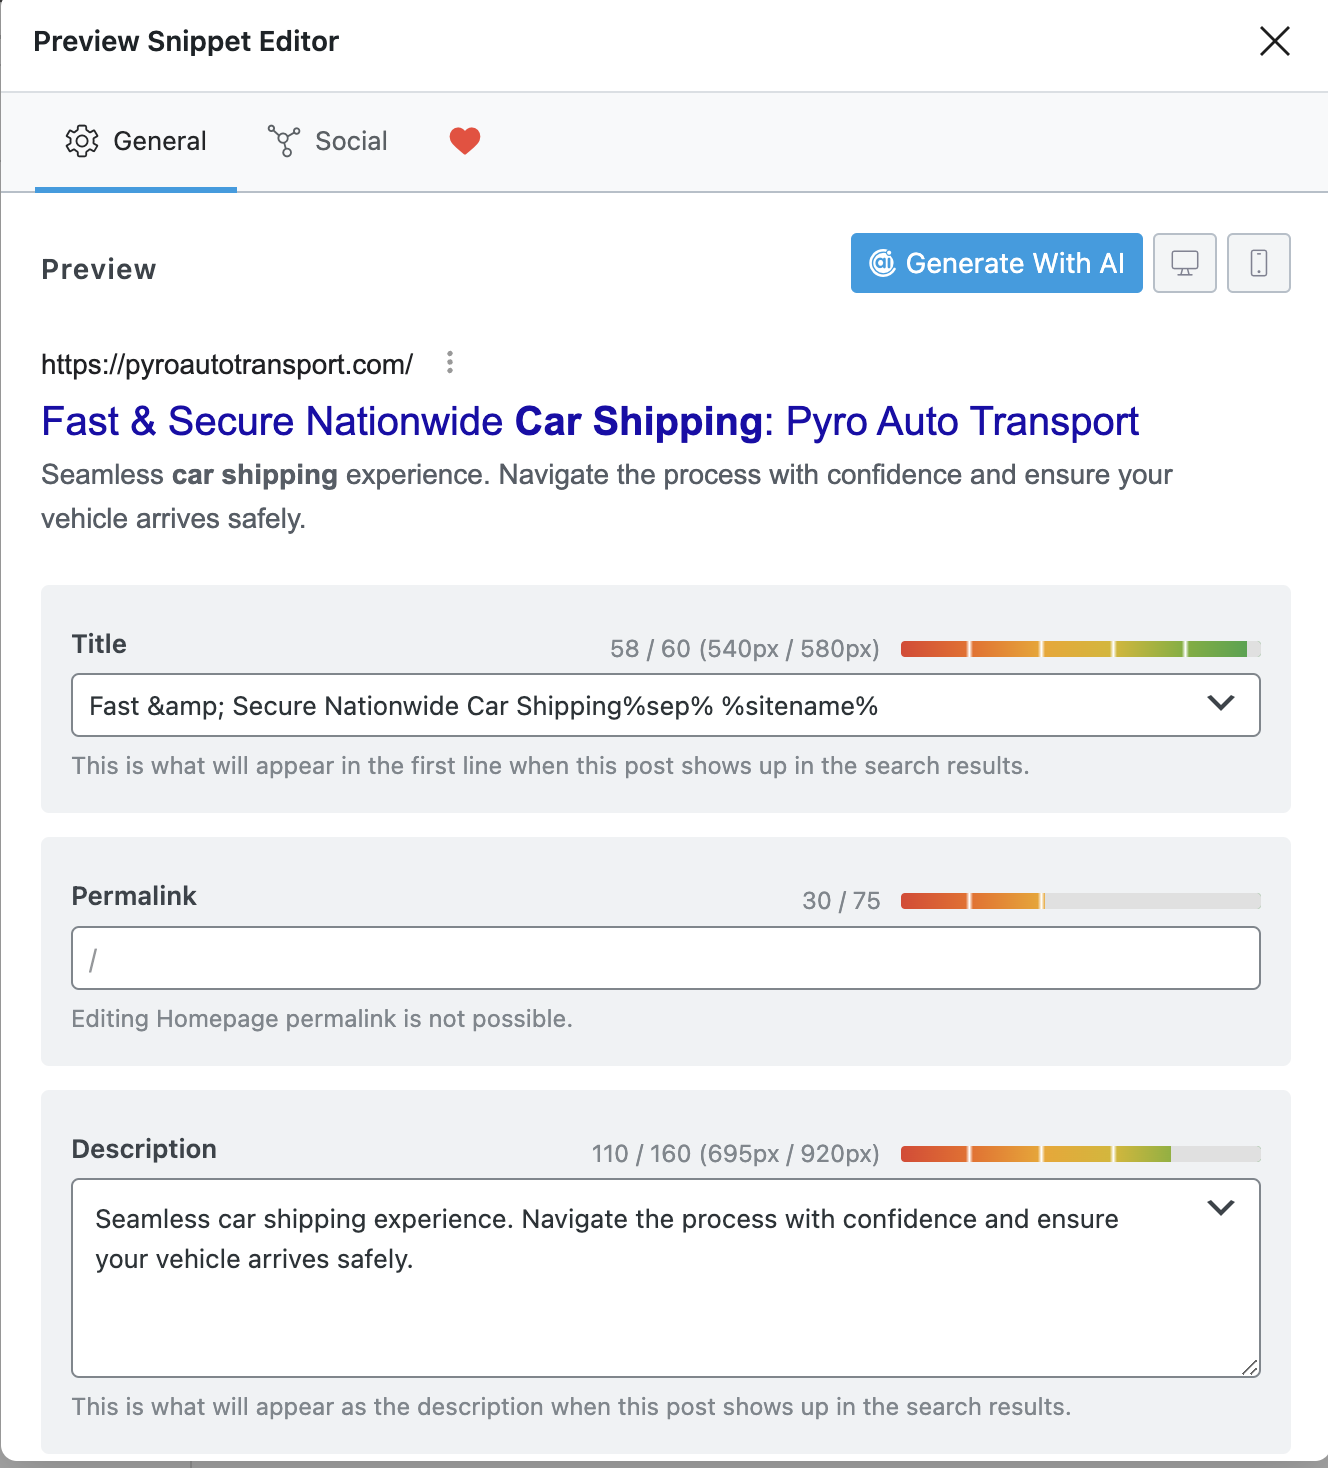The width and height of the screenshot is (1328, 1468).
Task: Click the desktop preview icon
Action: point(1184,263)
